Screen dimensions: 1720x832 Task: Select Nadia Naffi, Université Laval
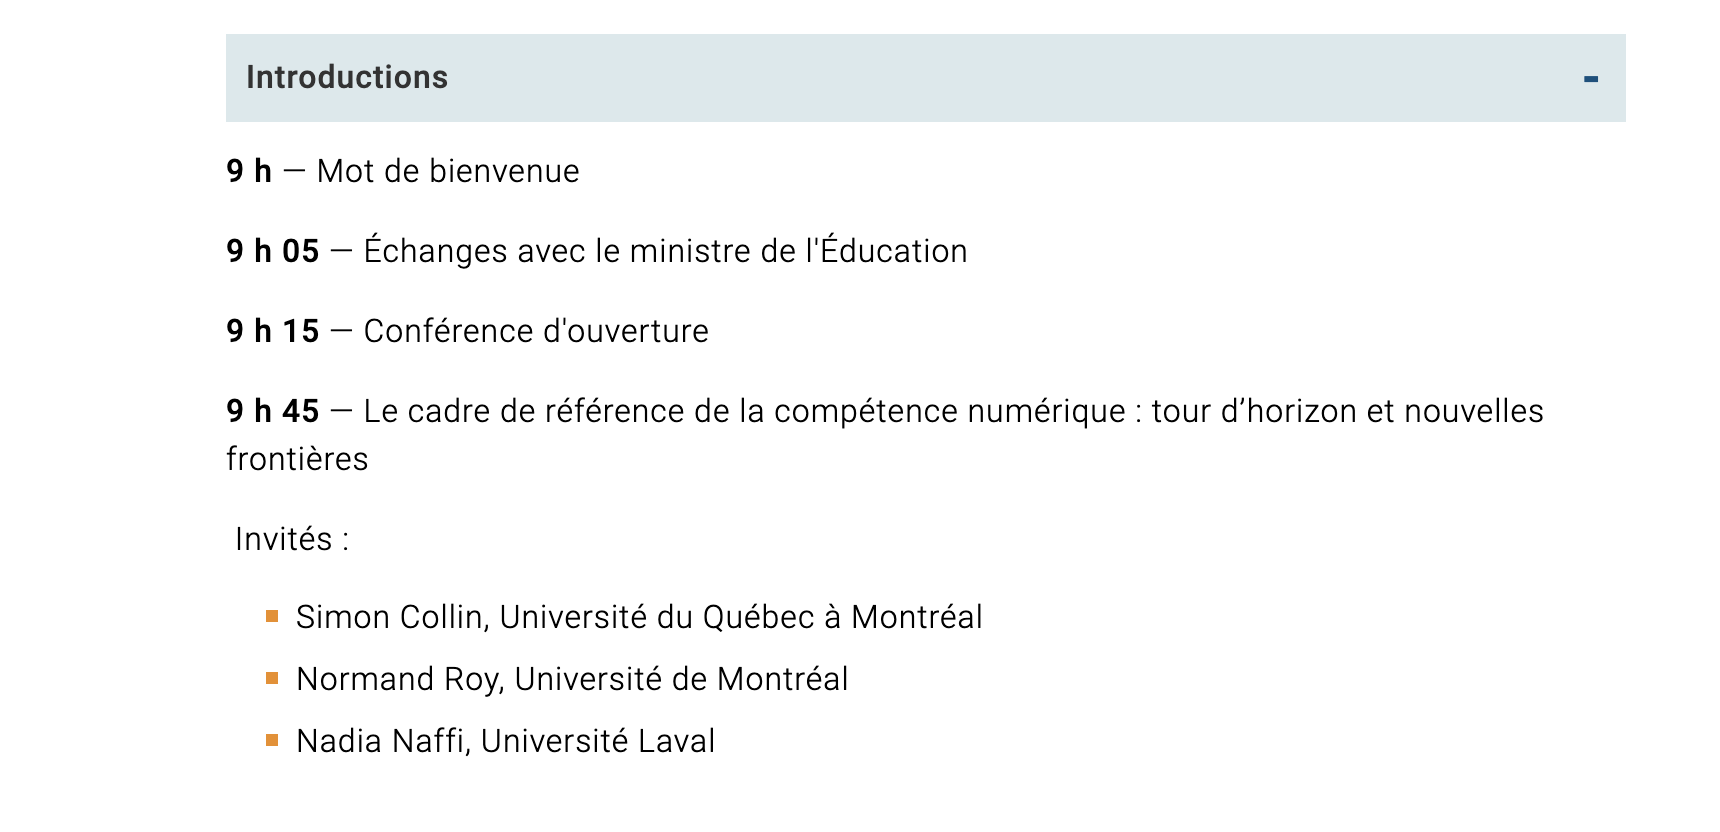click(506, 741)
